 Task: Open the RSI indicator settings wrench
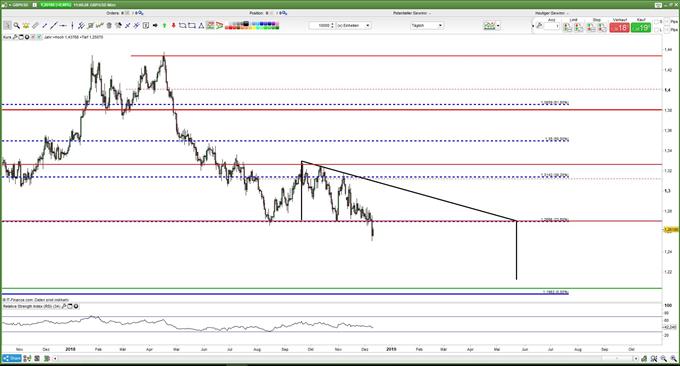click(x=64, y=307)
